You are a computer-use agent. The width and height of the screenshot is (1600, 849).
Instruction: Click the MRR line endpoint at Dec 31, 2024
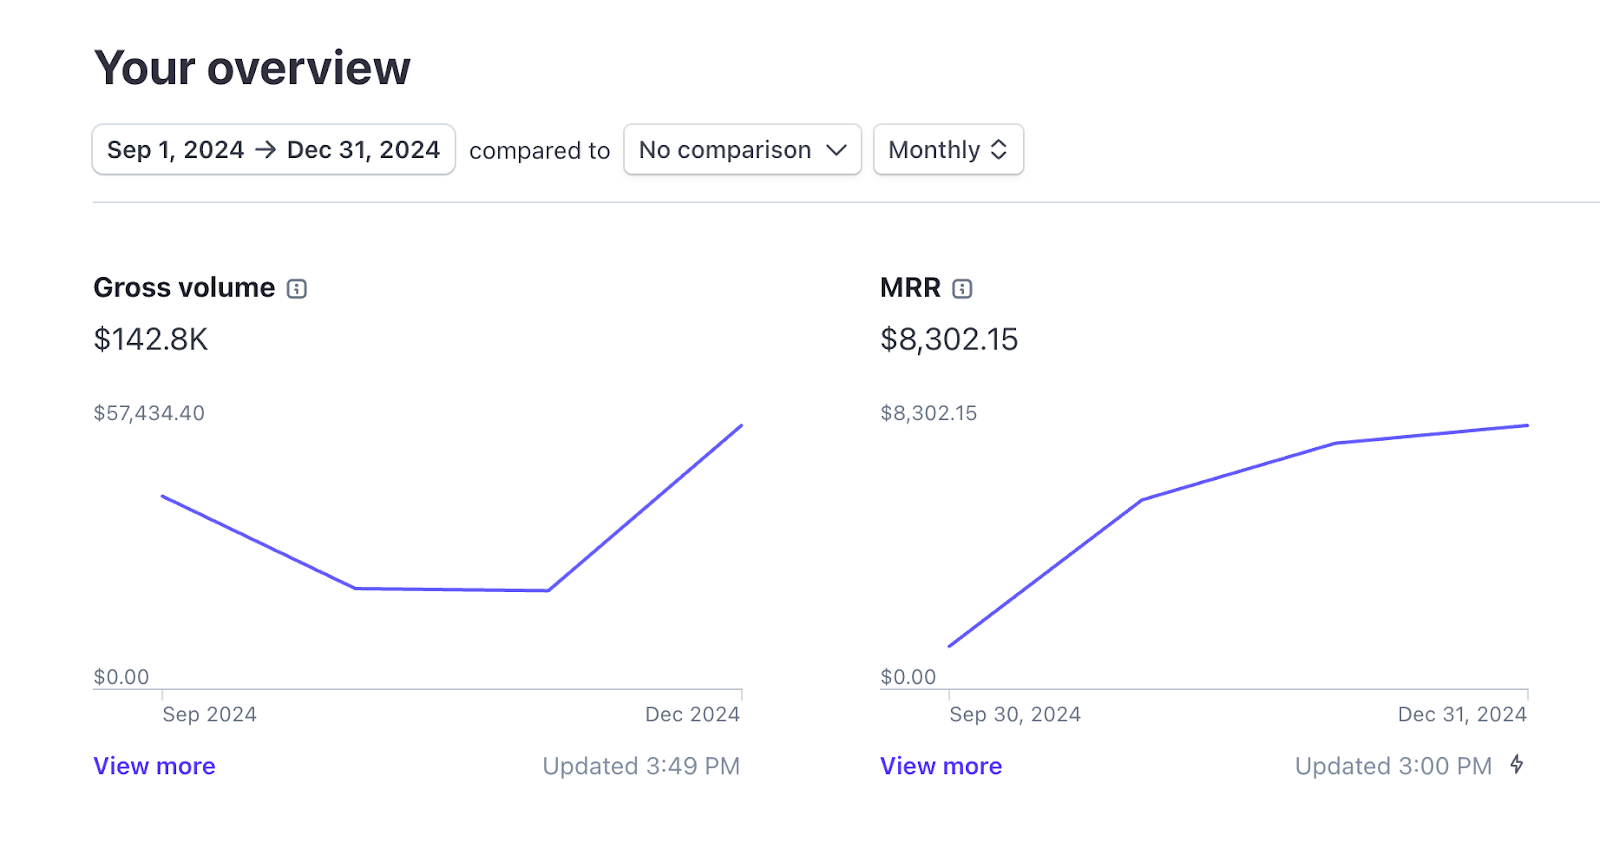pyautogui.click(x=1527, y=426)
